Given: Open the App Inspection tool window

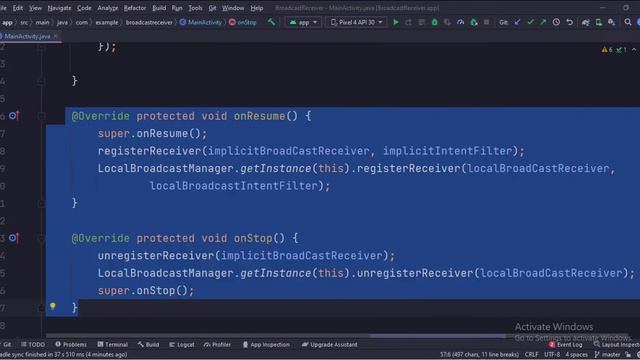Looking at the screenshot, I should 266,344.
